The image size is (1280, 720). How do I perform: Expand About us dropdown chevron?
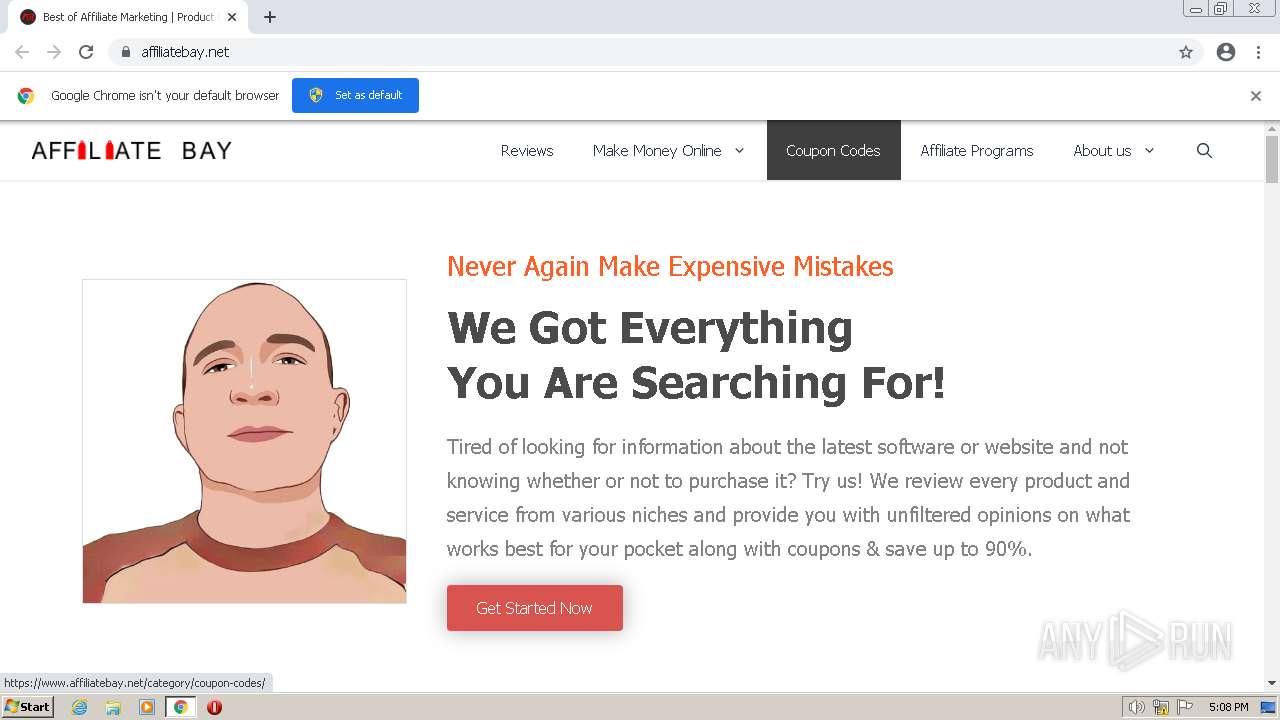pyautogui.click(x=1149, y=150)
